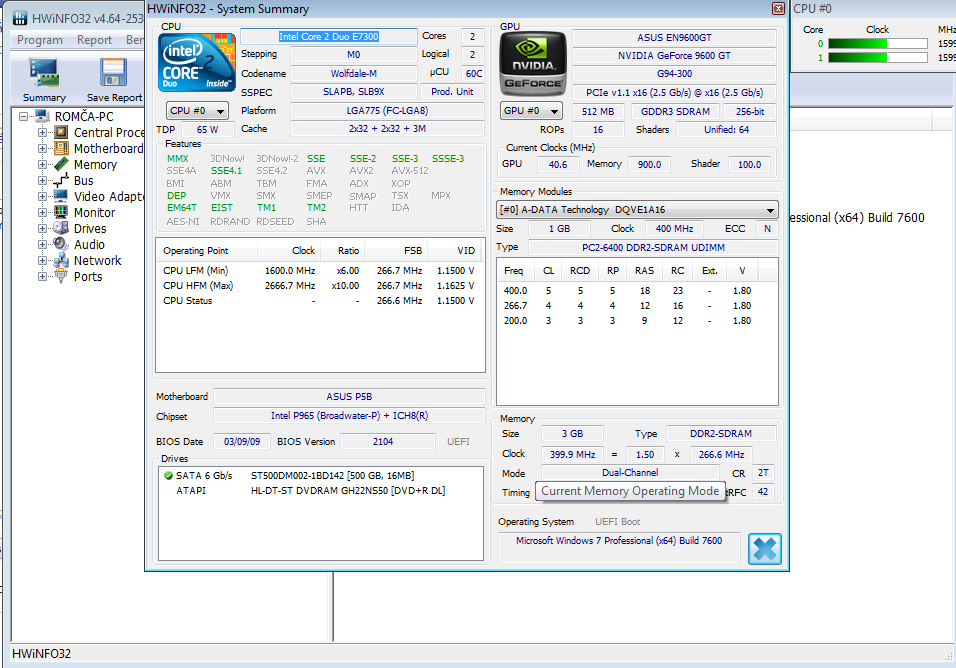Click the LGA775 platform field
The height and width of the screenshot is (668, 956).
[x=387, y=111]
